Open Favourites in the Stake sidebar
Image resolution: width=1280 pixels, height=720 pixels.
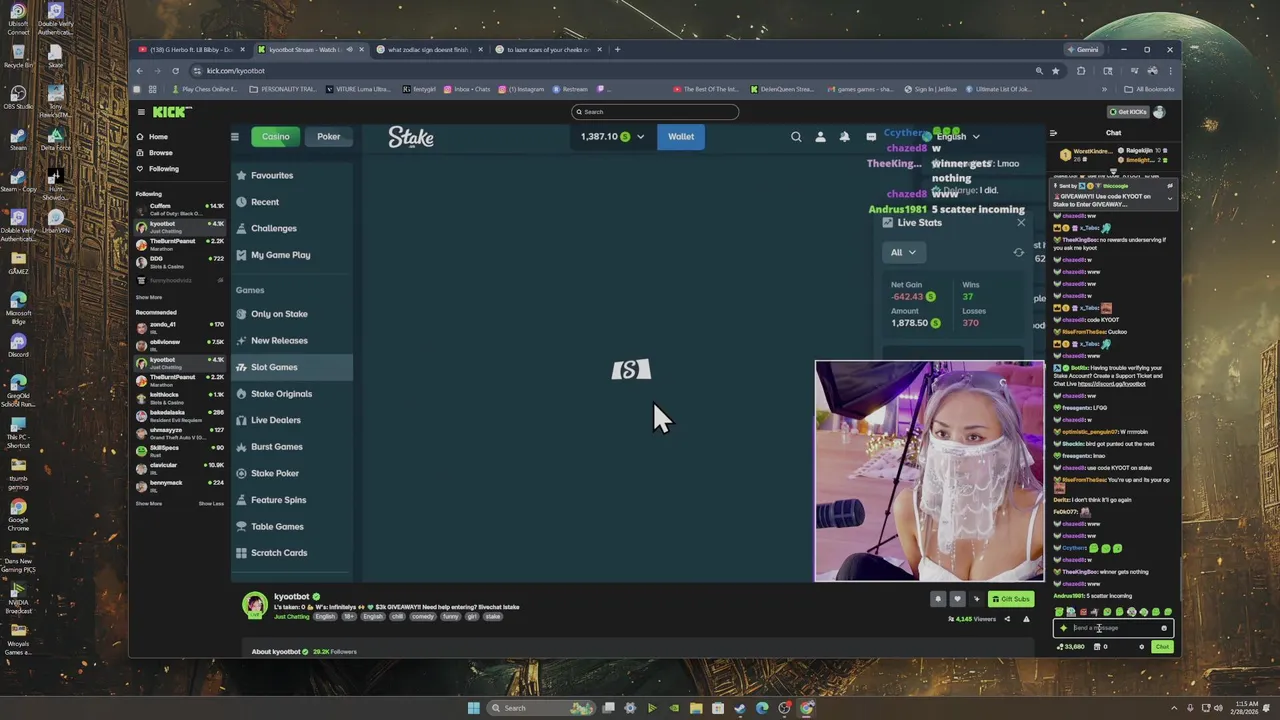[x=292, y=175]
